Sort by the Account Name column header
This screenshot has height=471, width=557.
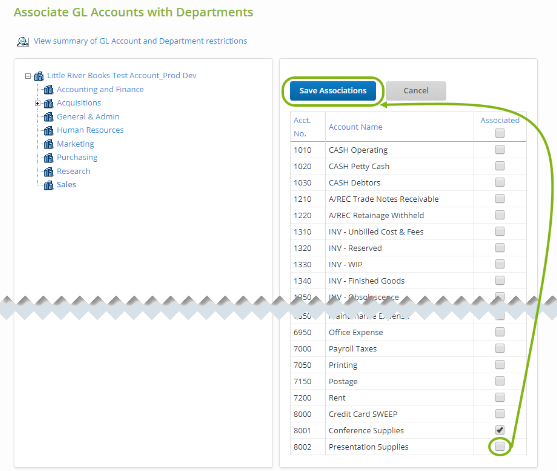pos(355,127)
